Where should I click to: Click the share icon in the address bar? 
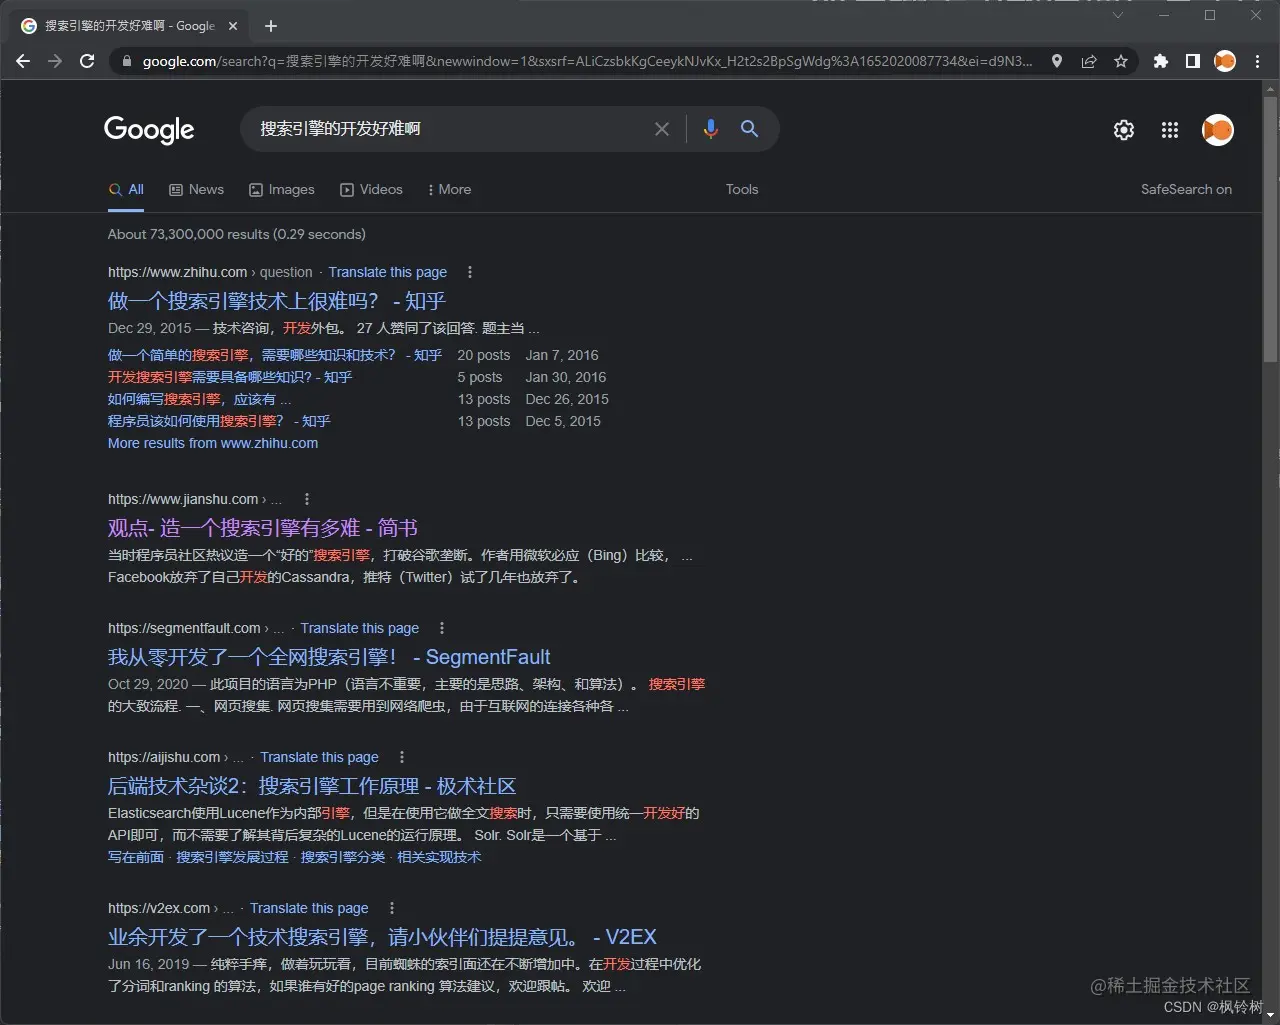pyautogui.click(x=1089, y=61)
